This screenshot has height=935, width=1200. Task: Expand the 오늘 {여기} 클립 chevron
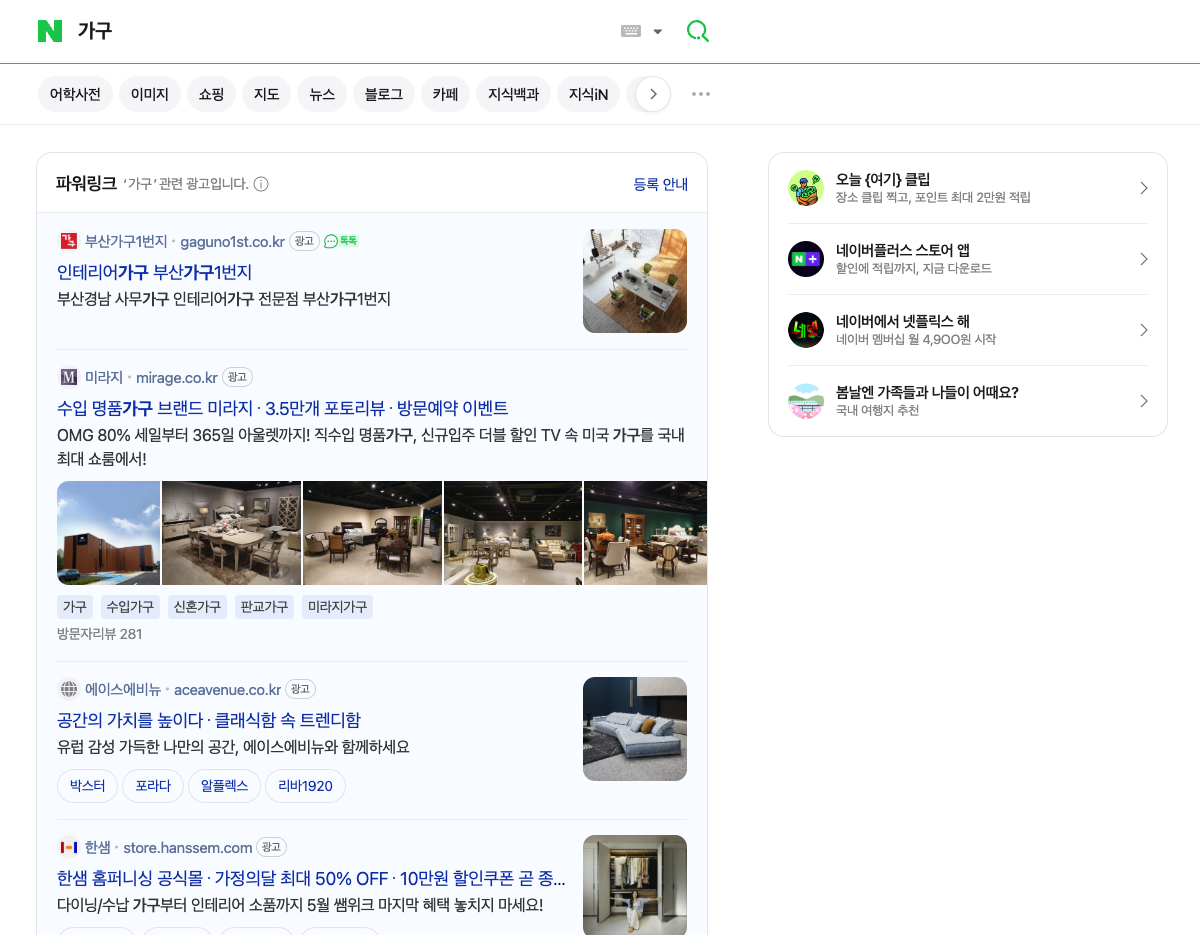tap(1144, 188)
